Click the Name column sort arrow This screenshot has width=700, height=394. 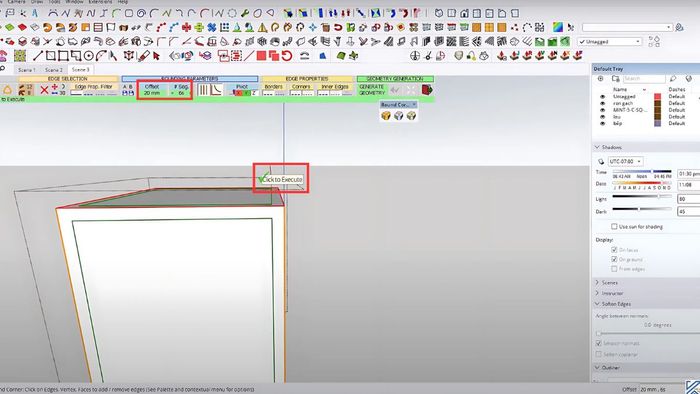click(644, 90)
